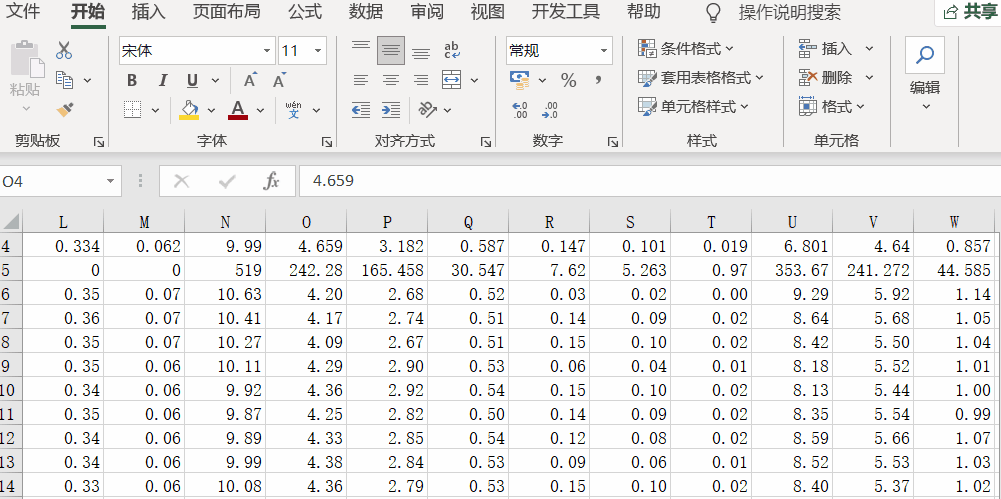Click formula bar showing 4.659
The image size is (1001, 499).
coord(650,182)
